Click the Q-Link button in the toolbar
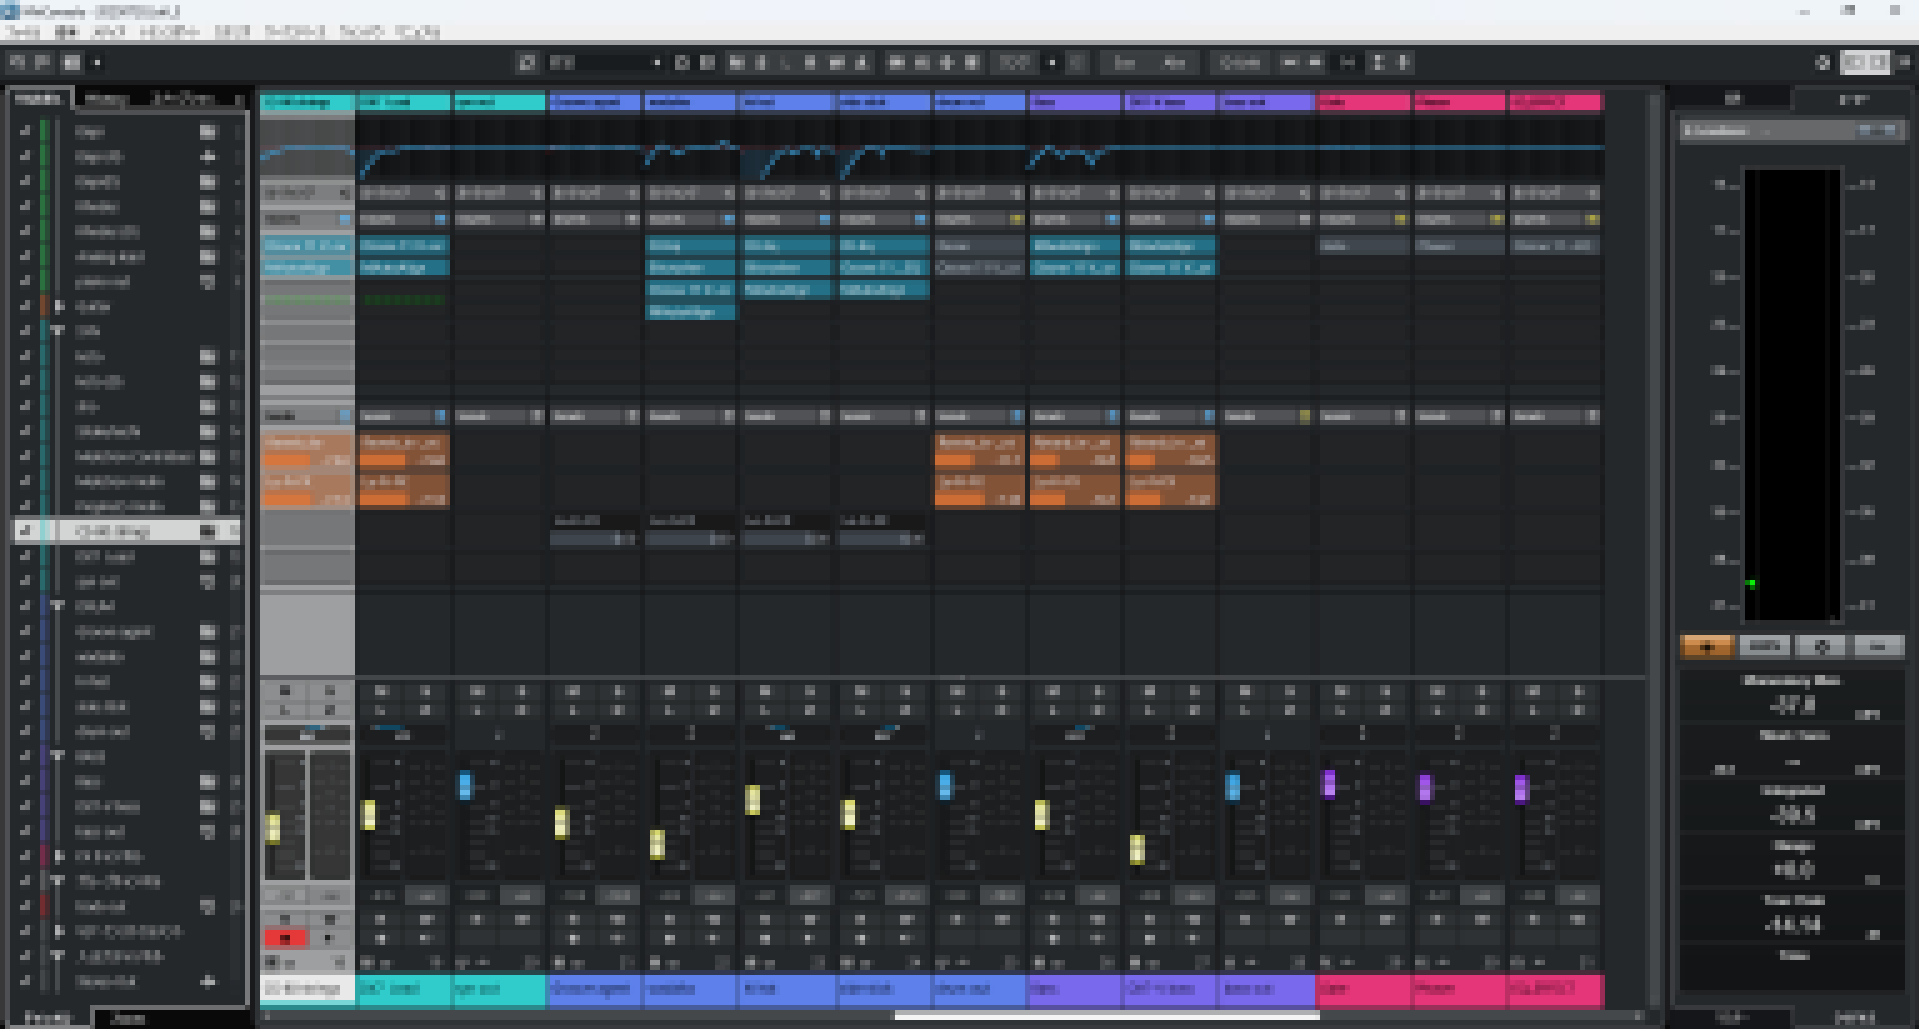Image resolution: width=1919 pixels, height=1029 pixels. coord(1240,63)
